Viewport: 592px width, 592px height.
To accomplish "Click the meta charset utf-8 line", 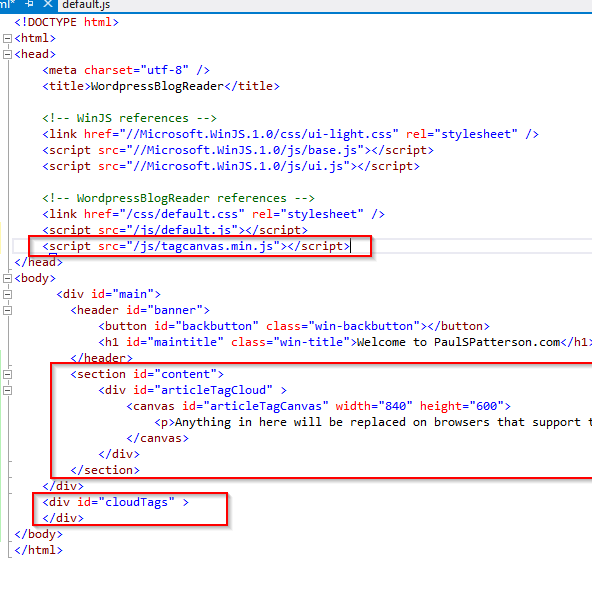I will (126, 70).
